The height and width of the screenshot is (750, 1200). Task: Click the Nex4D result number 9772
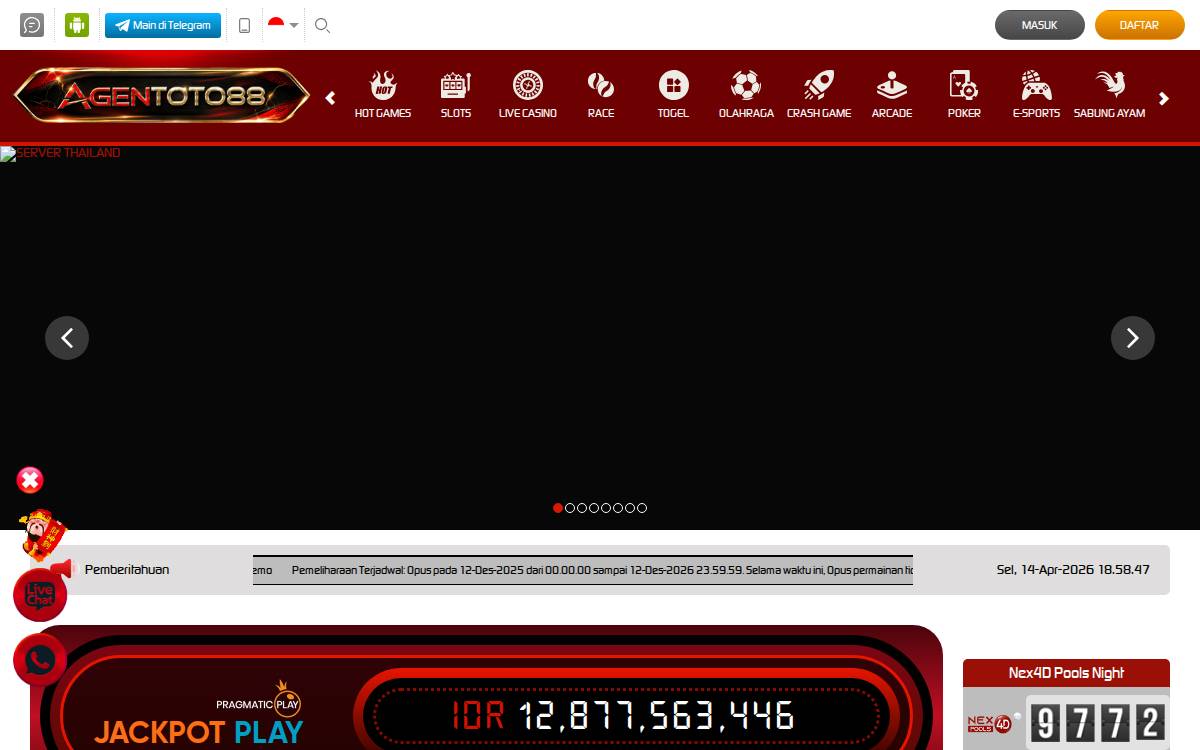(1099, 722)
